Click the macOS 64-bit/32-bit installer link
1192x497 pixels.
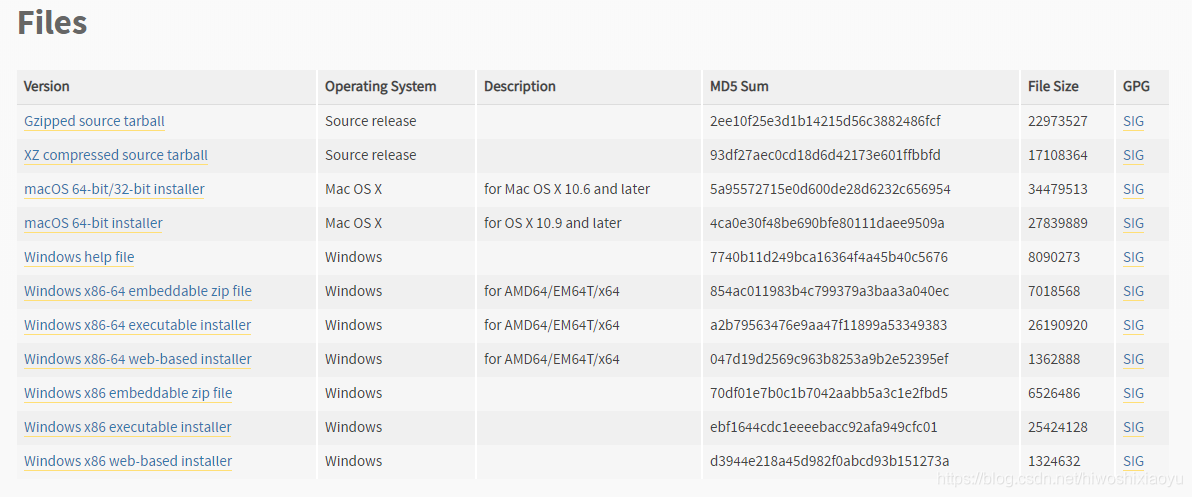(x=114, y=188)
